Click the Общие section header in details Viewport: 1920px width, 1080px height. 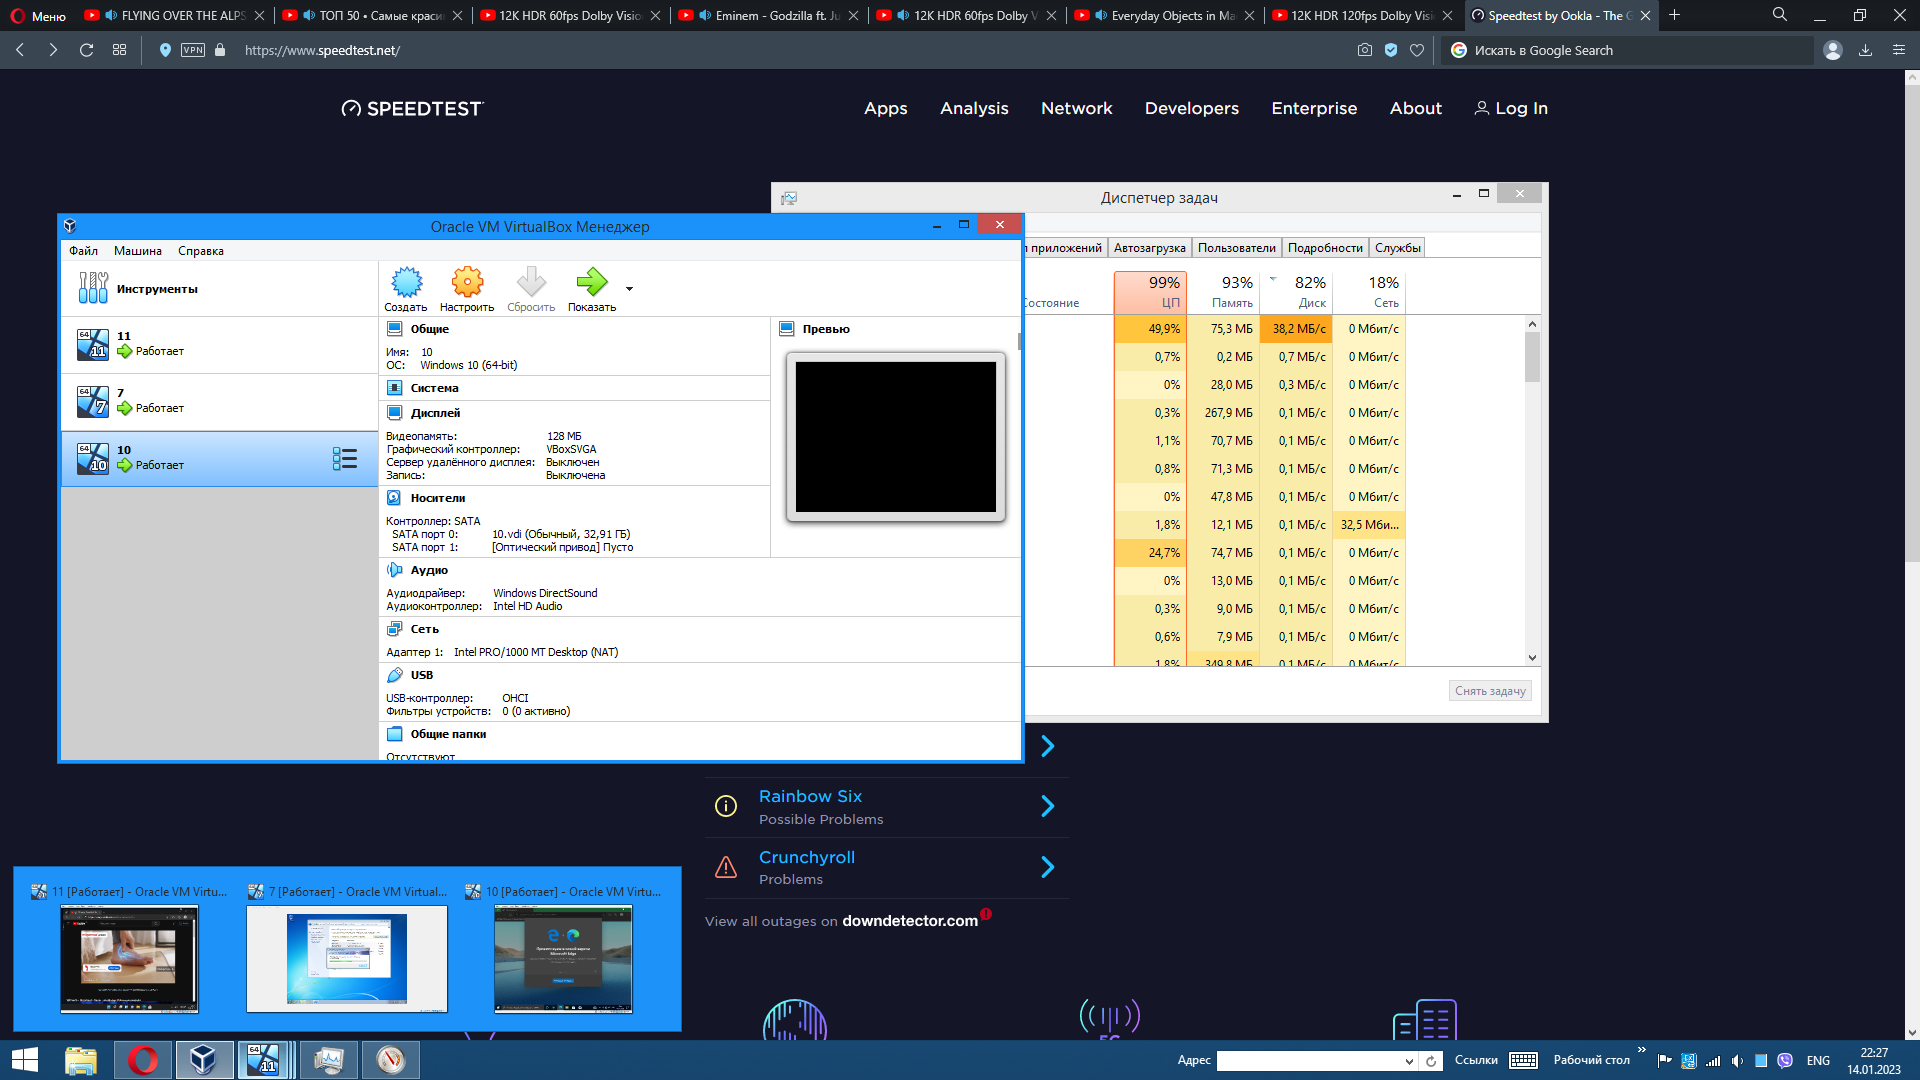click(429, 329)
